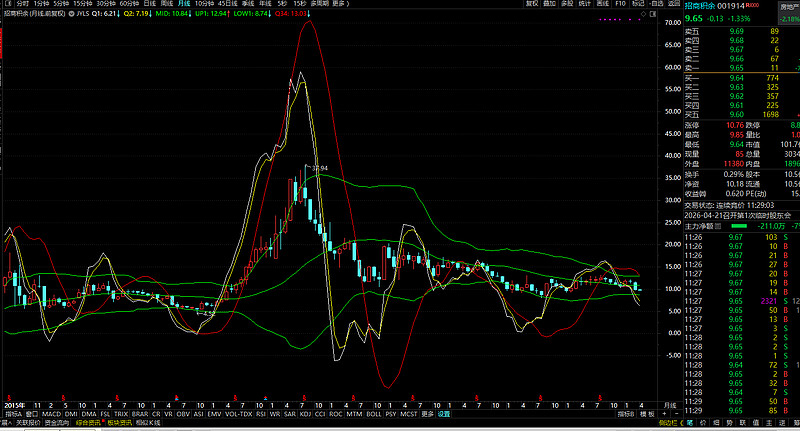This screenshot has height=431, width=800.
Task: Open F10 company info
Action: [x=628, y=4]
